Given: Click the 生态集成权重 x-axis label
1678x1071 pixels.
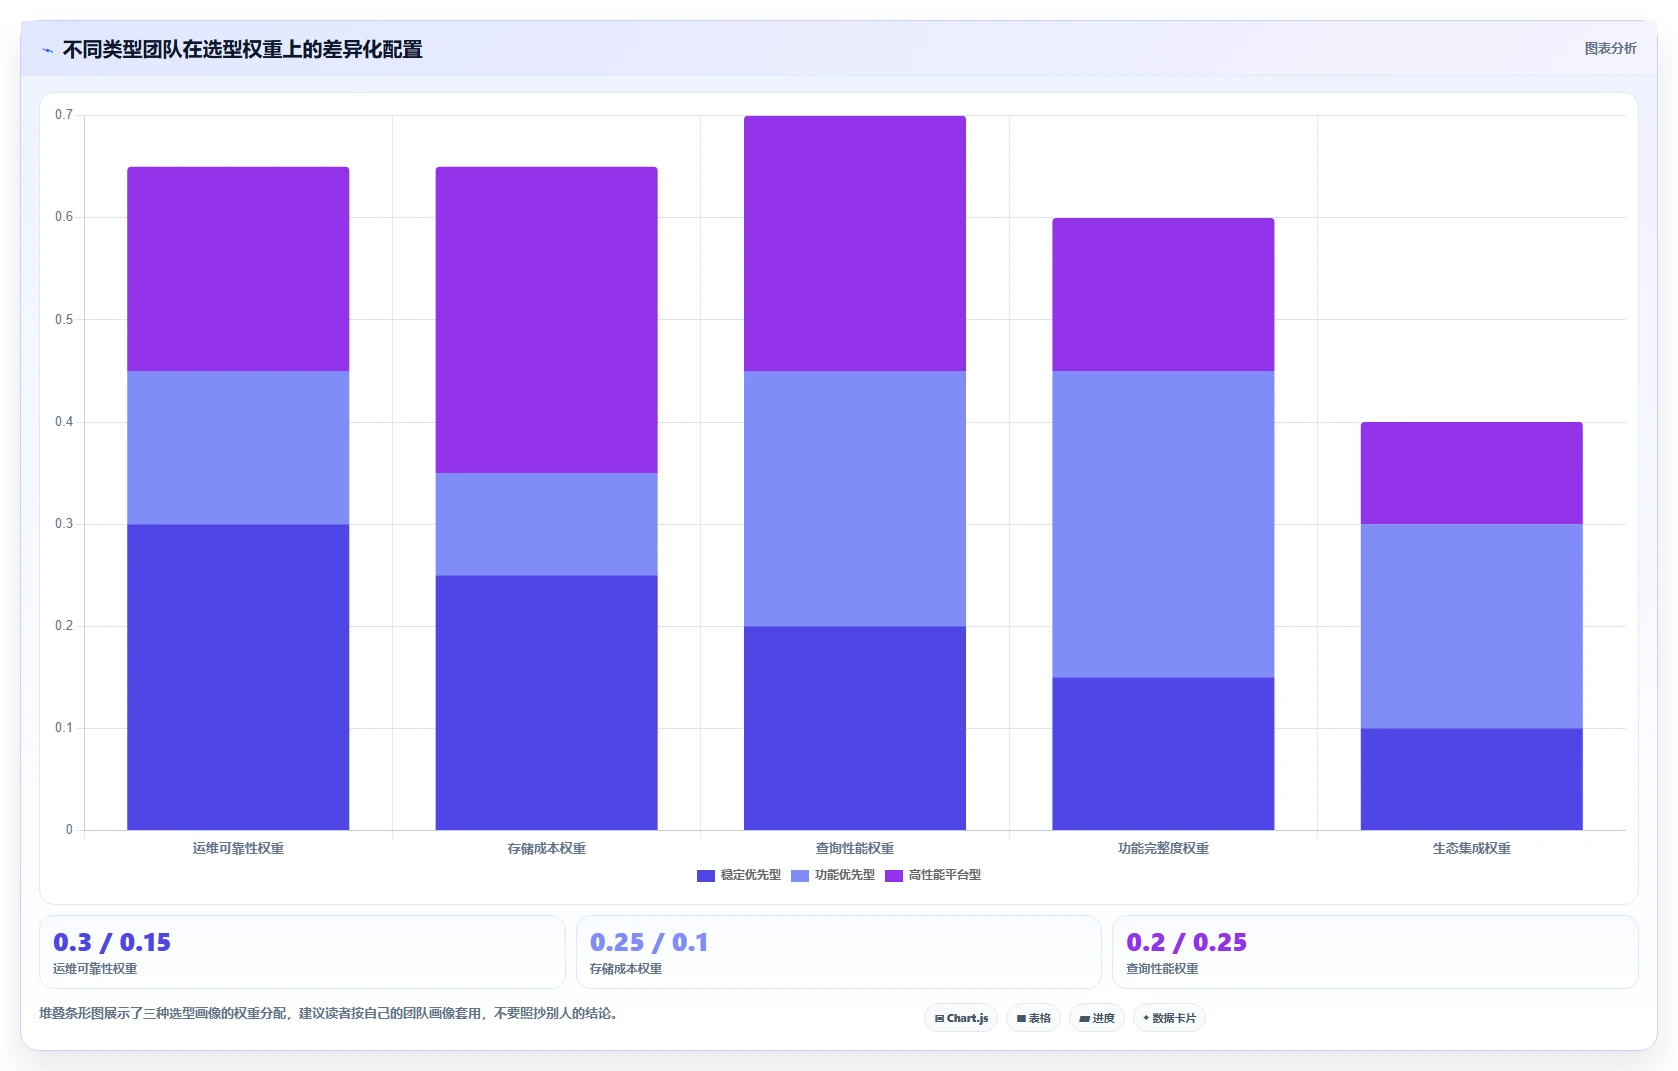Looking at the screenshot, I should (1471, 848).
